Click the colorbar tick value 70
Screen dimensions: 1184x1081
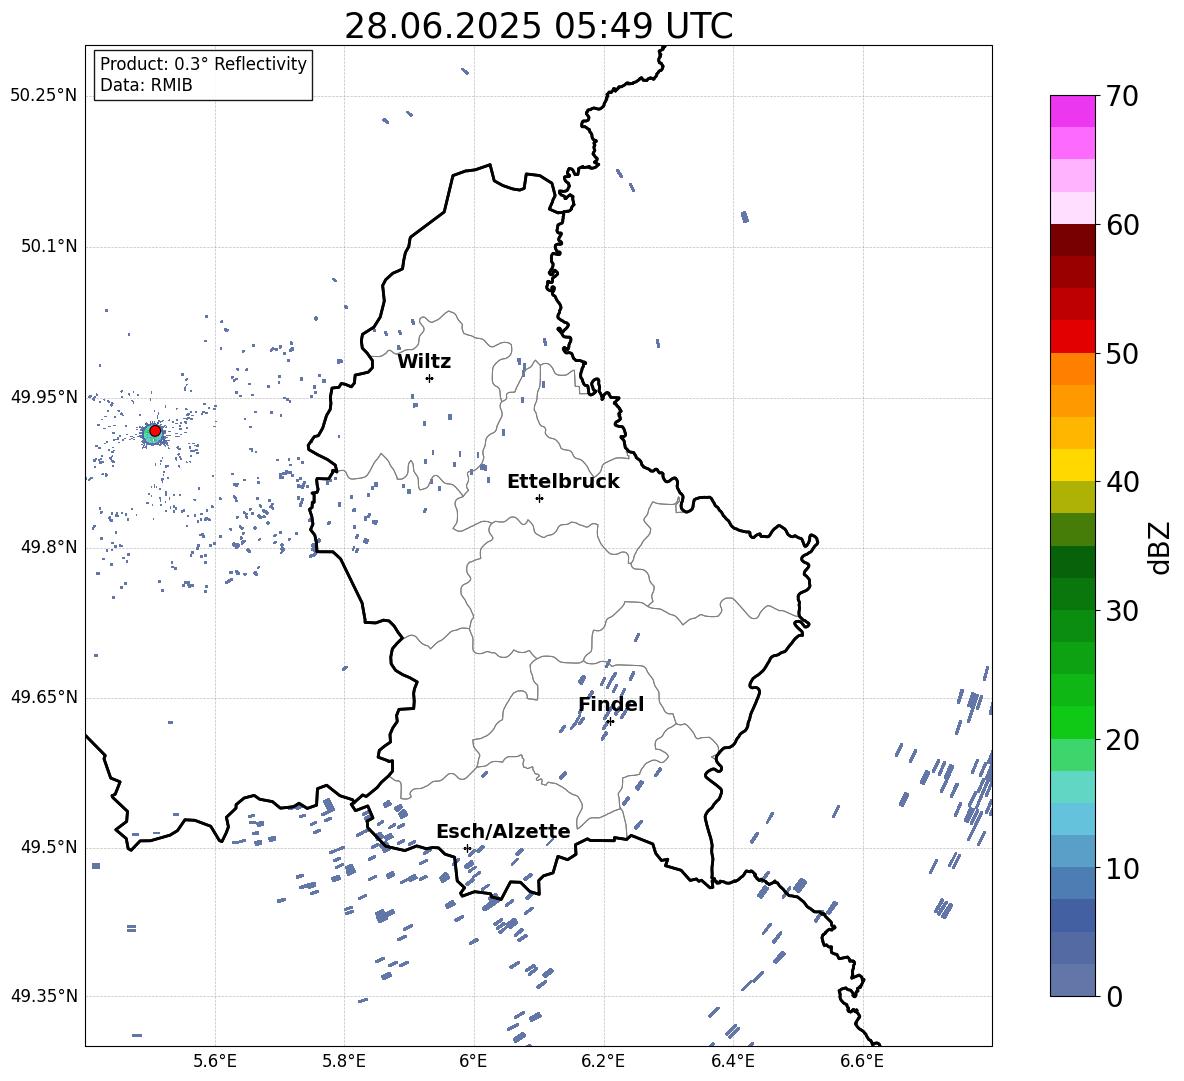click(1122, 96)
